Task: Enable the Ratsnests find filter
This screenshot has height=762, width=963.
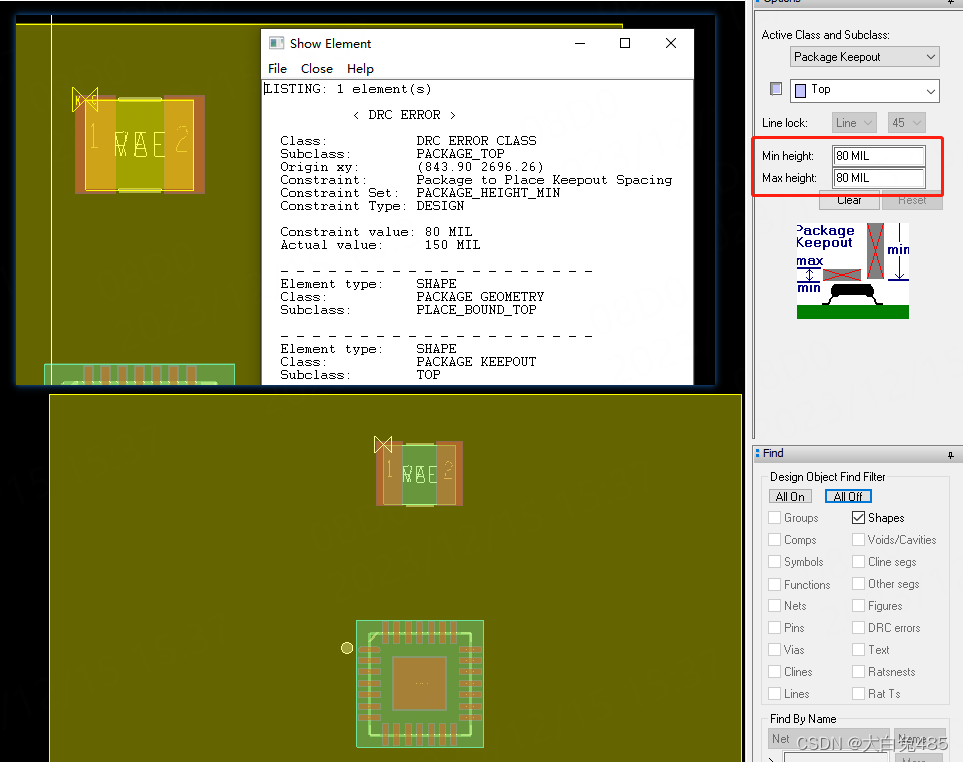Action: (858, 671)
